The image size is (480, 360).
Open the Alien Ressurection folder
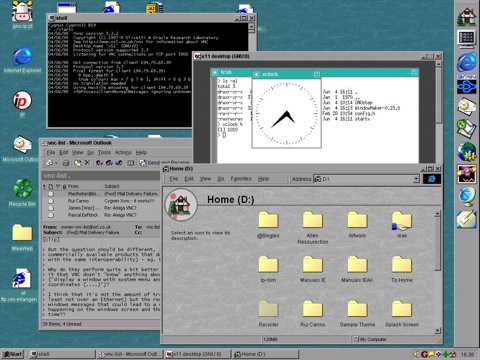[x=312, y=228]
